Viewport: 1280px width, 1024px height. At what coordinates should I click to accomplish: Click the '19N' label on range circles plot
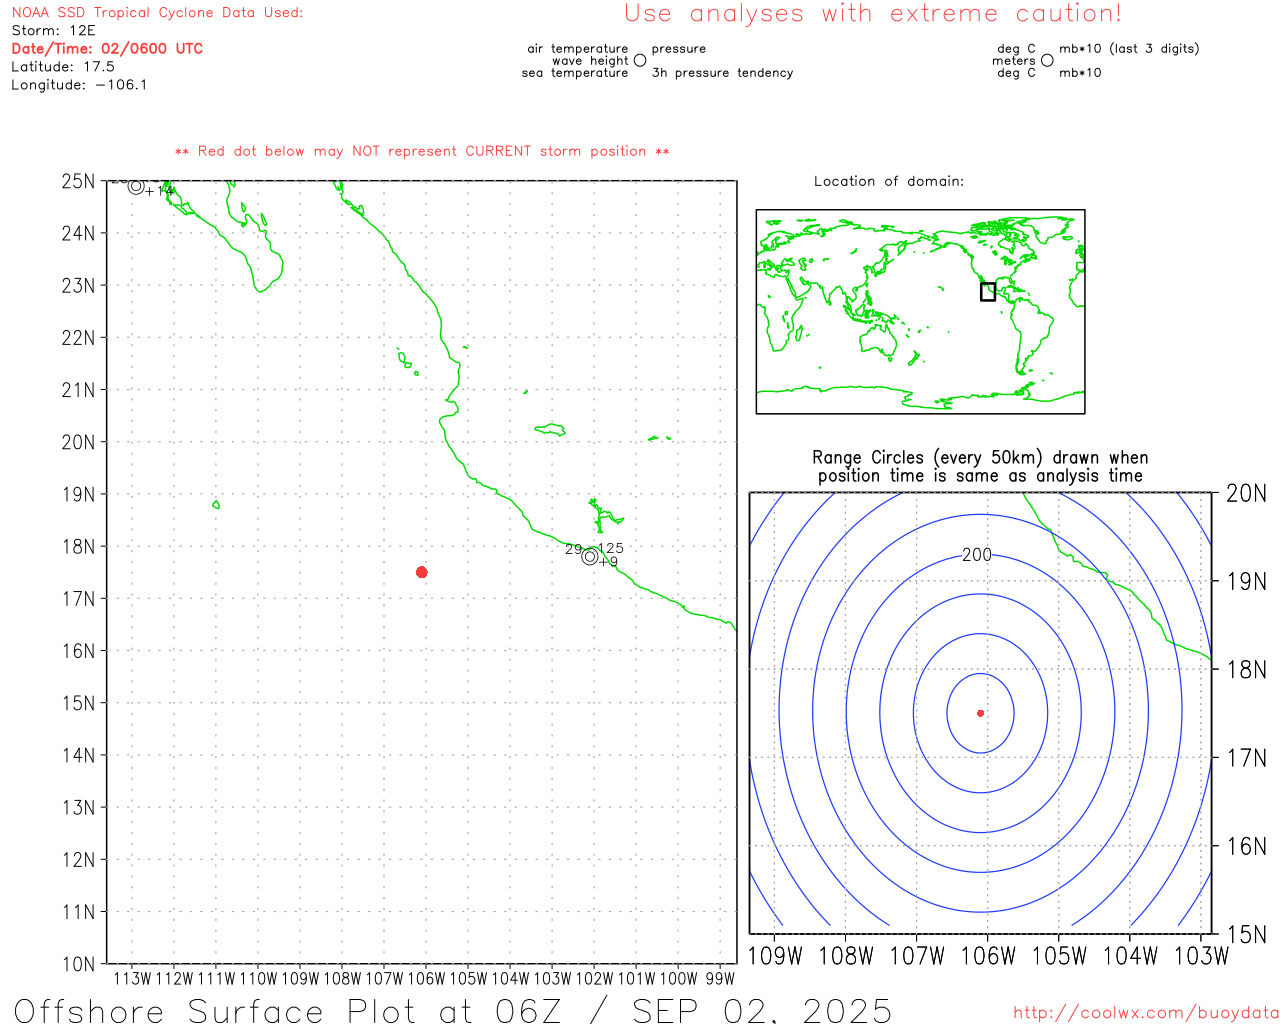[x=1247, y=581]
